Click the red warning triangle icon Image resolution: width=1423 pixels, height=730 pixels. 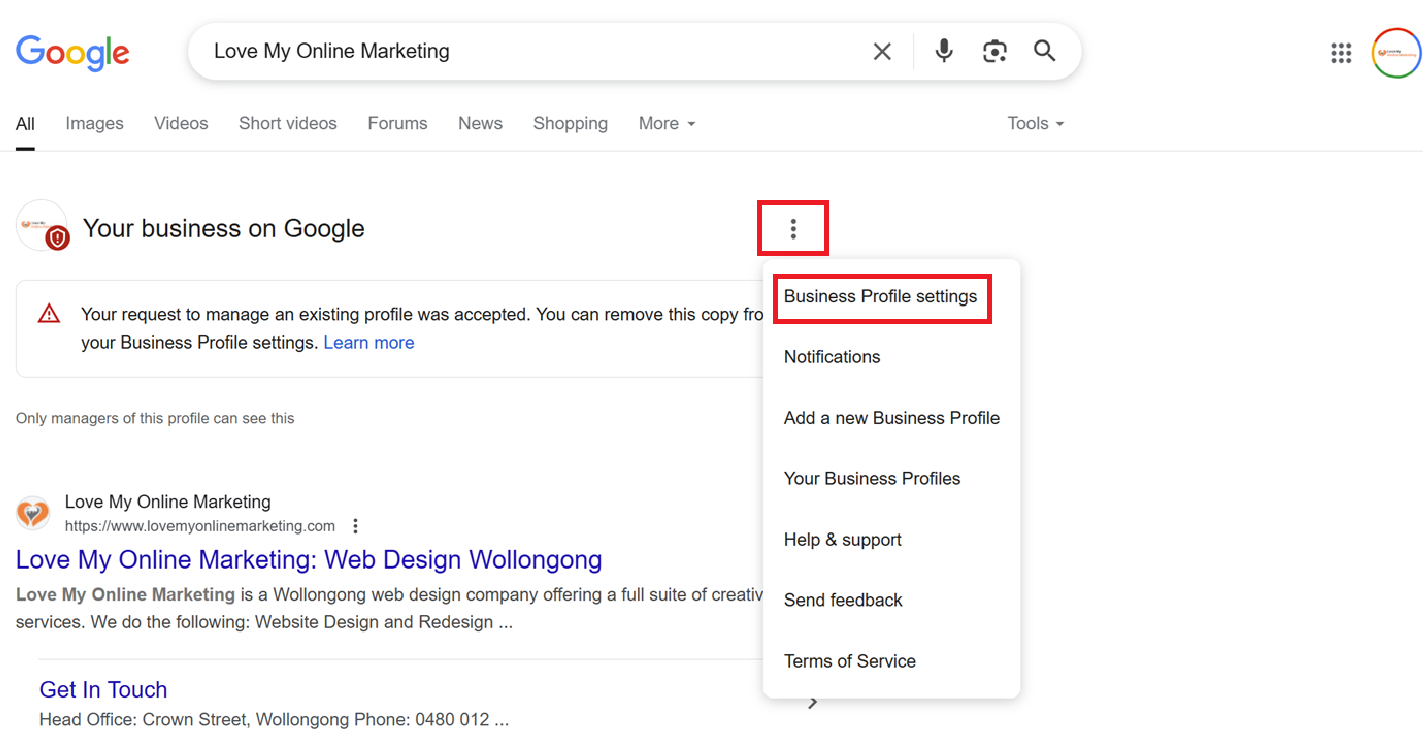click(x=49, y=314)
